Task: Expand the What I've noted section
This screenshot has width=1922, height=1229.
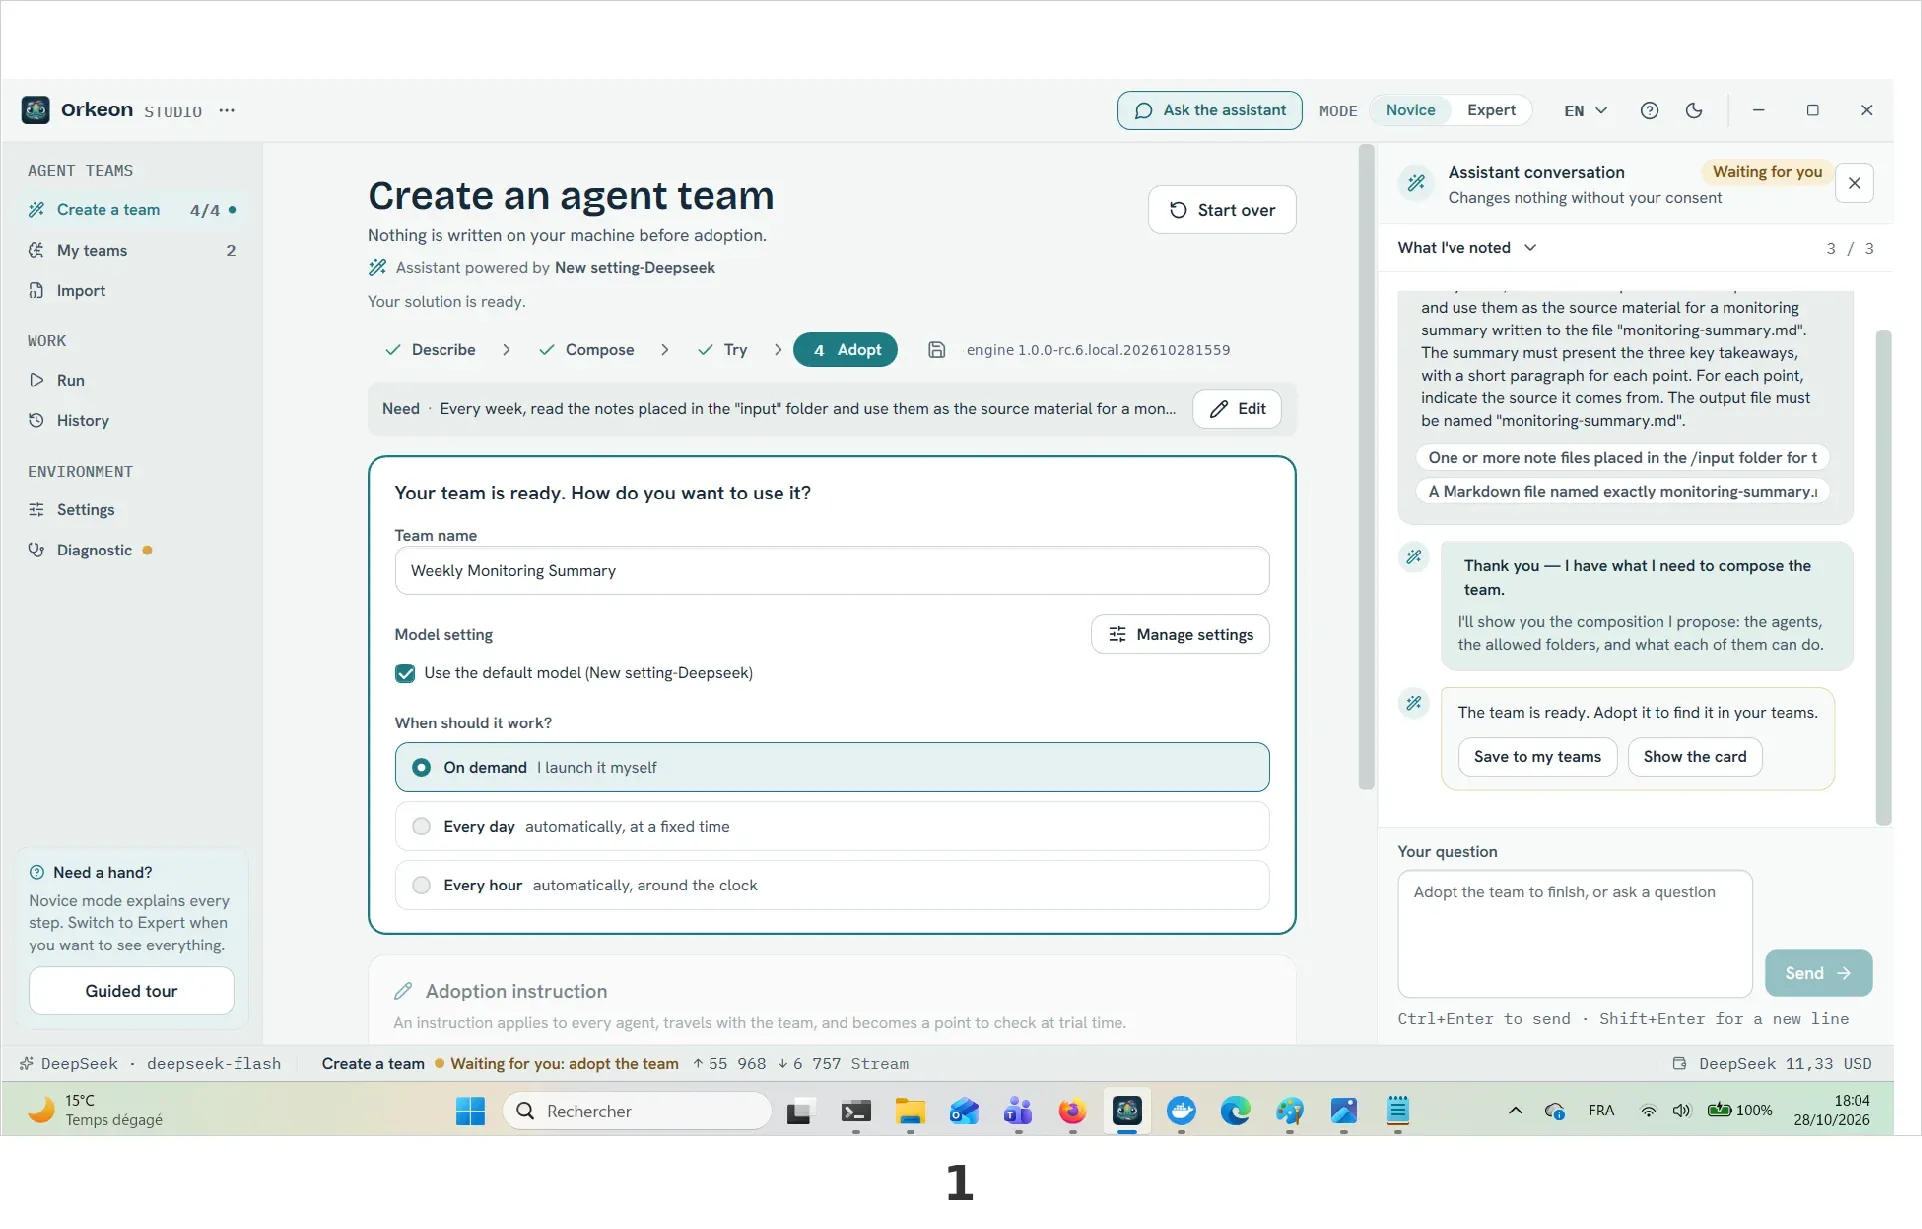Action: 1466,248
